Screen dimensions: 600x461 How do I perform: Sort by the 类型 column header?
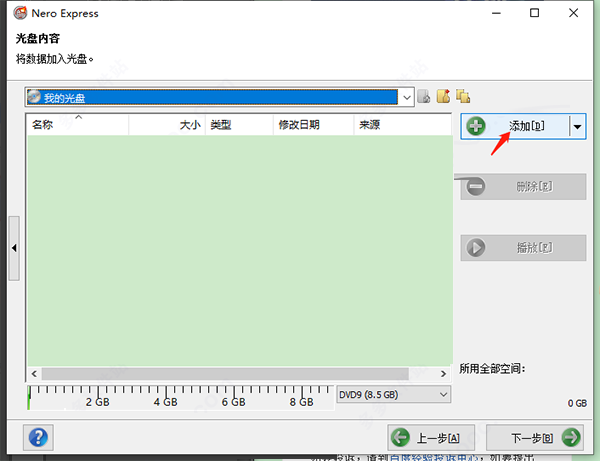[x=240, y=125]
